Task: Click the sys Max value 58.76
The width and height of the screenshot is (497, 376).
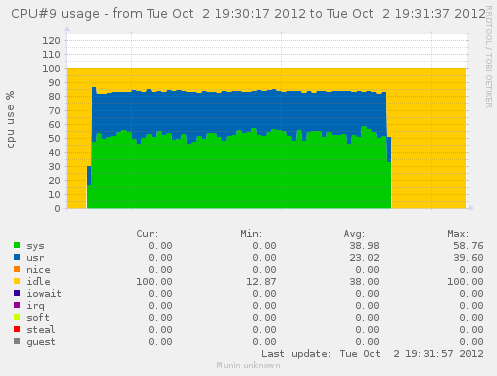Action: point(468,246)
